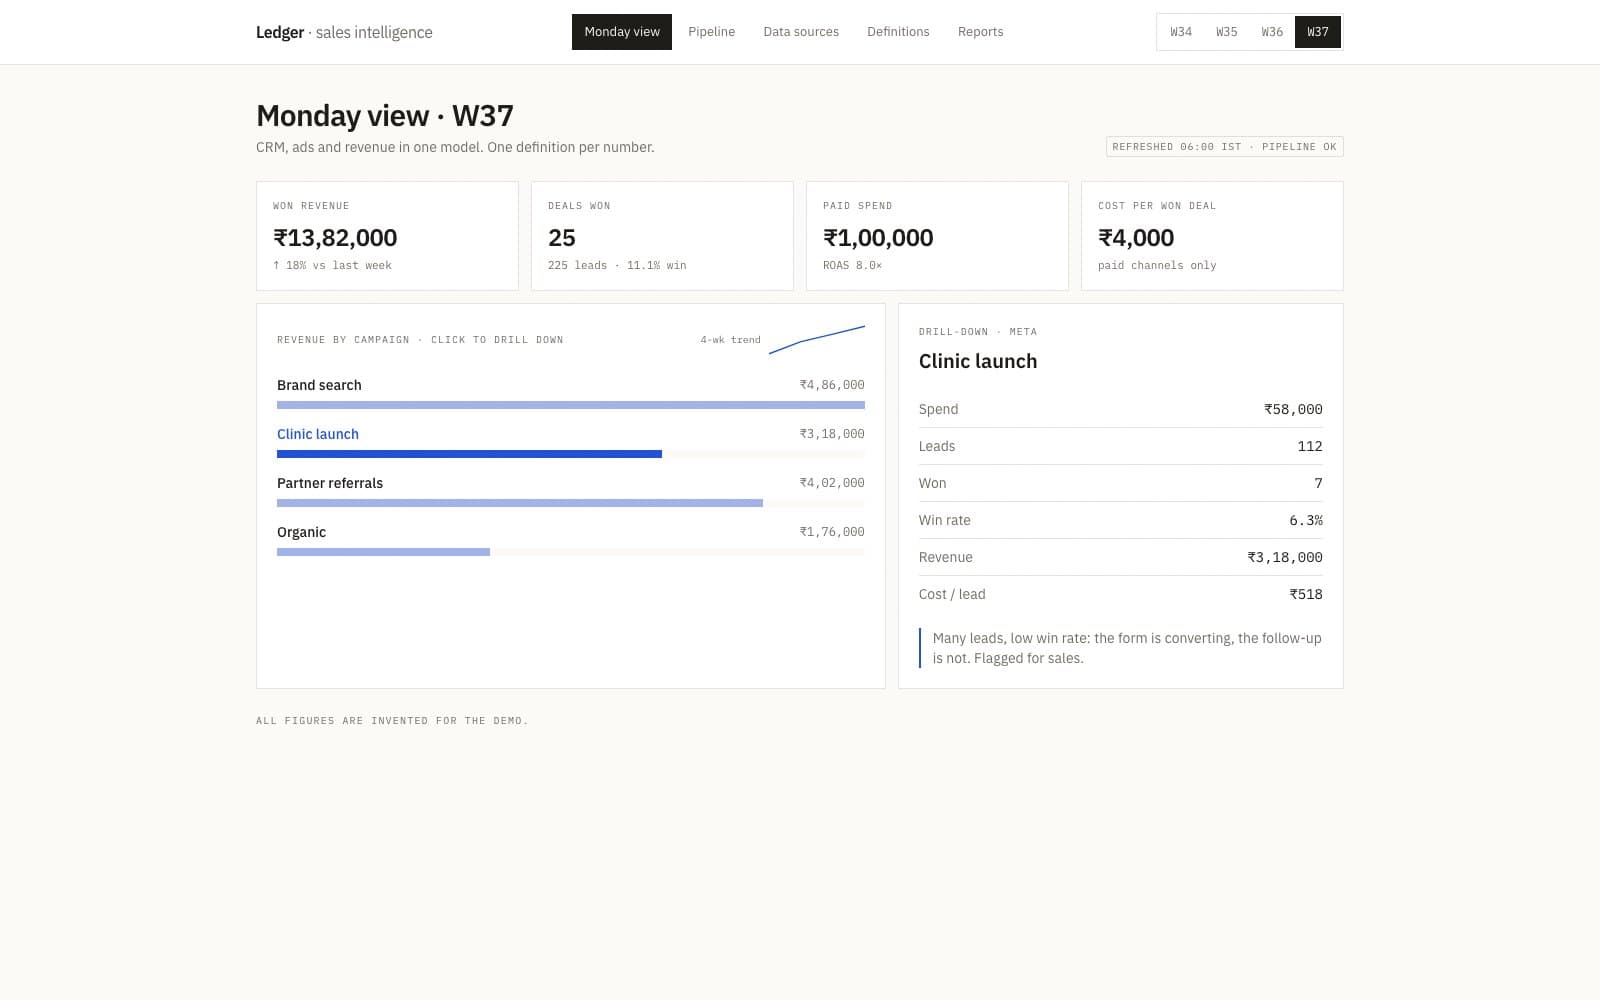Click the Ledger logo text
The height and width of the screenshot is (1000, 1600).
(x=344, y=32)
